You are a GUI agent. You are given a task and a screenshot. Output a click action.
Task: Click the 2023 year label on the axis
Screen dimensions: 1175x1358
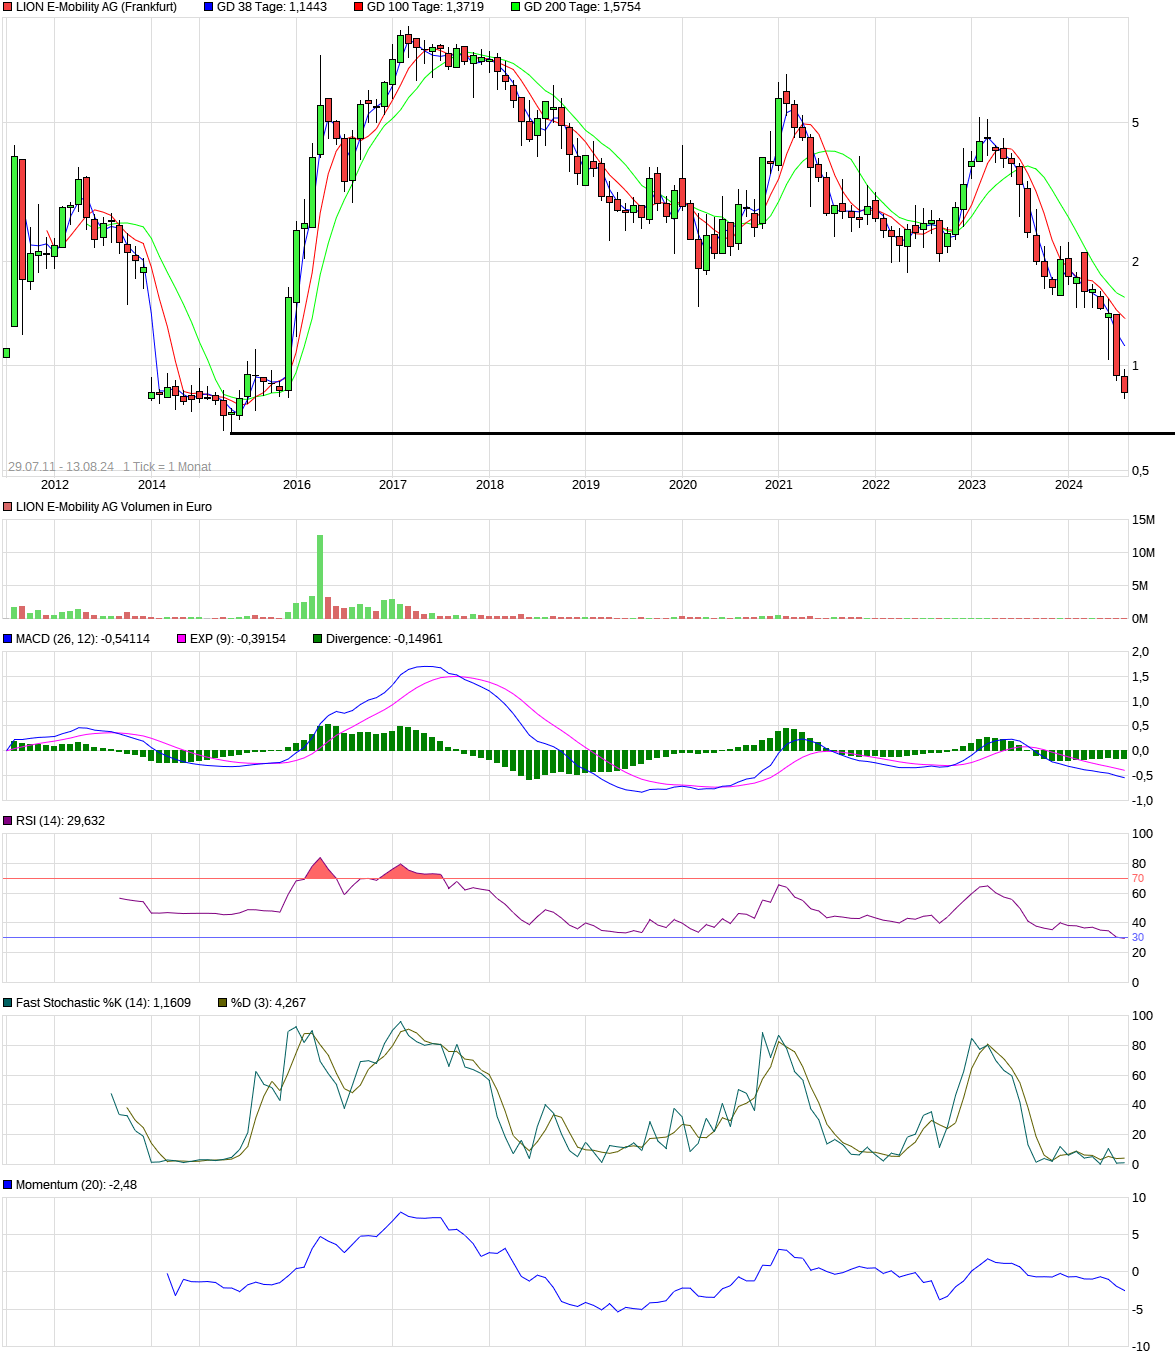(x=972, y=485)
